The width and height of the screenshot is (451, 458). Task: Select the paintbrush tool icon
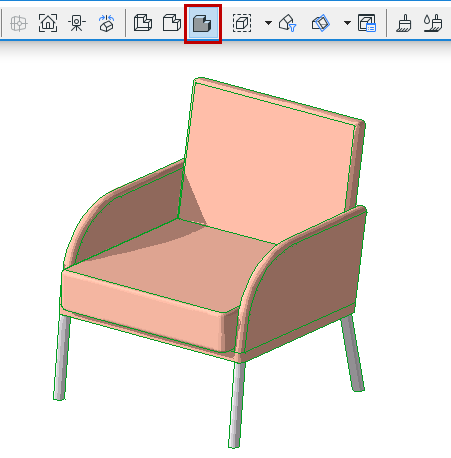click(x=404, y=23)
